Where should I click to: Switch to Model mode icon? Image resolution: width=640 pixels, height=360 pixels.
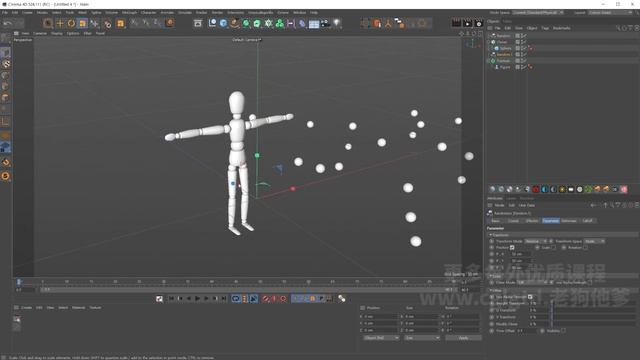click(5, 53)
